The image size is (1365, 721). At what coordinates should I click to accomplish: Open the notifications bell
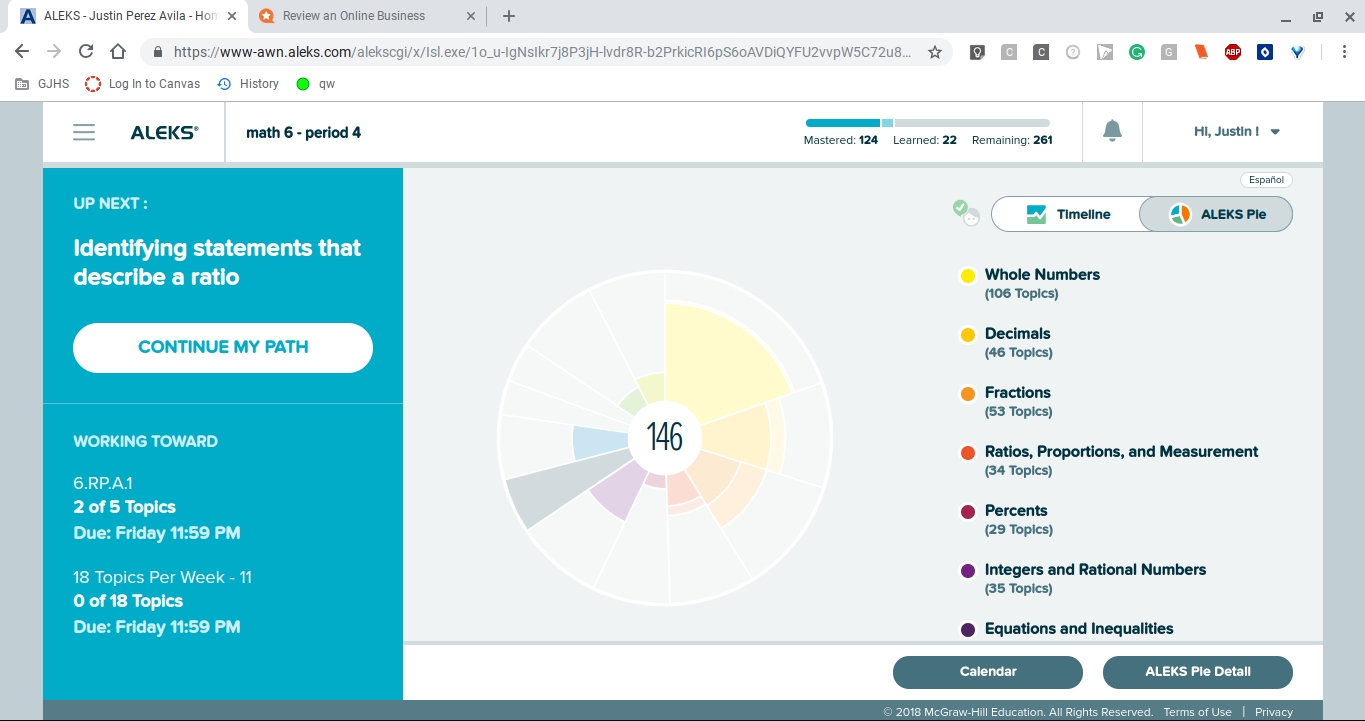(1112, 130)
